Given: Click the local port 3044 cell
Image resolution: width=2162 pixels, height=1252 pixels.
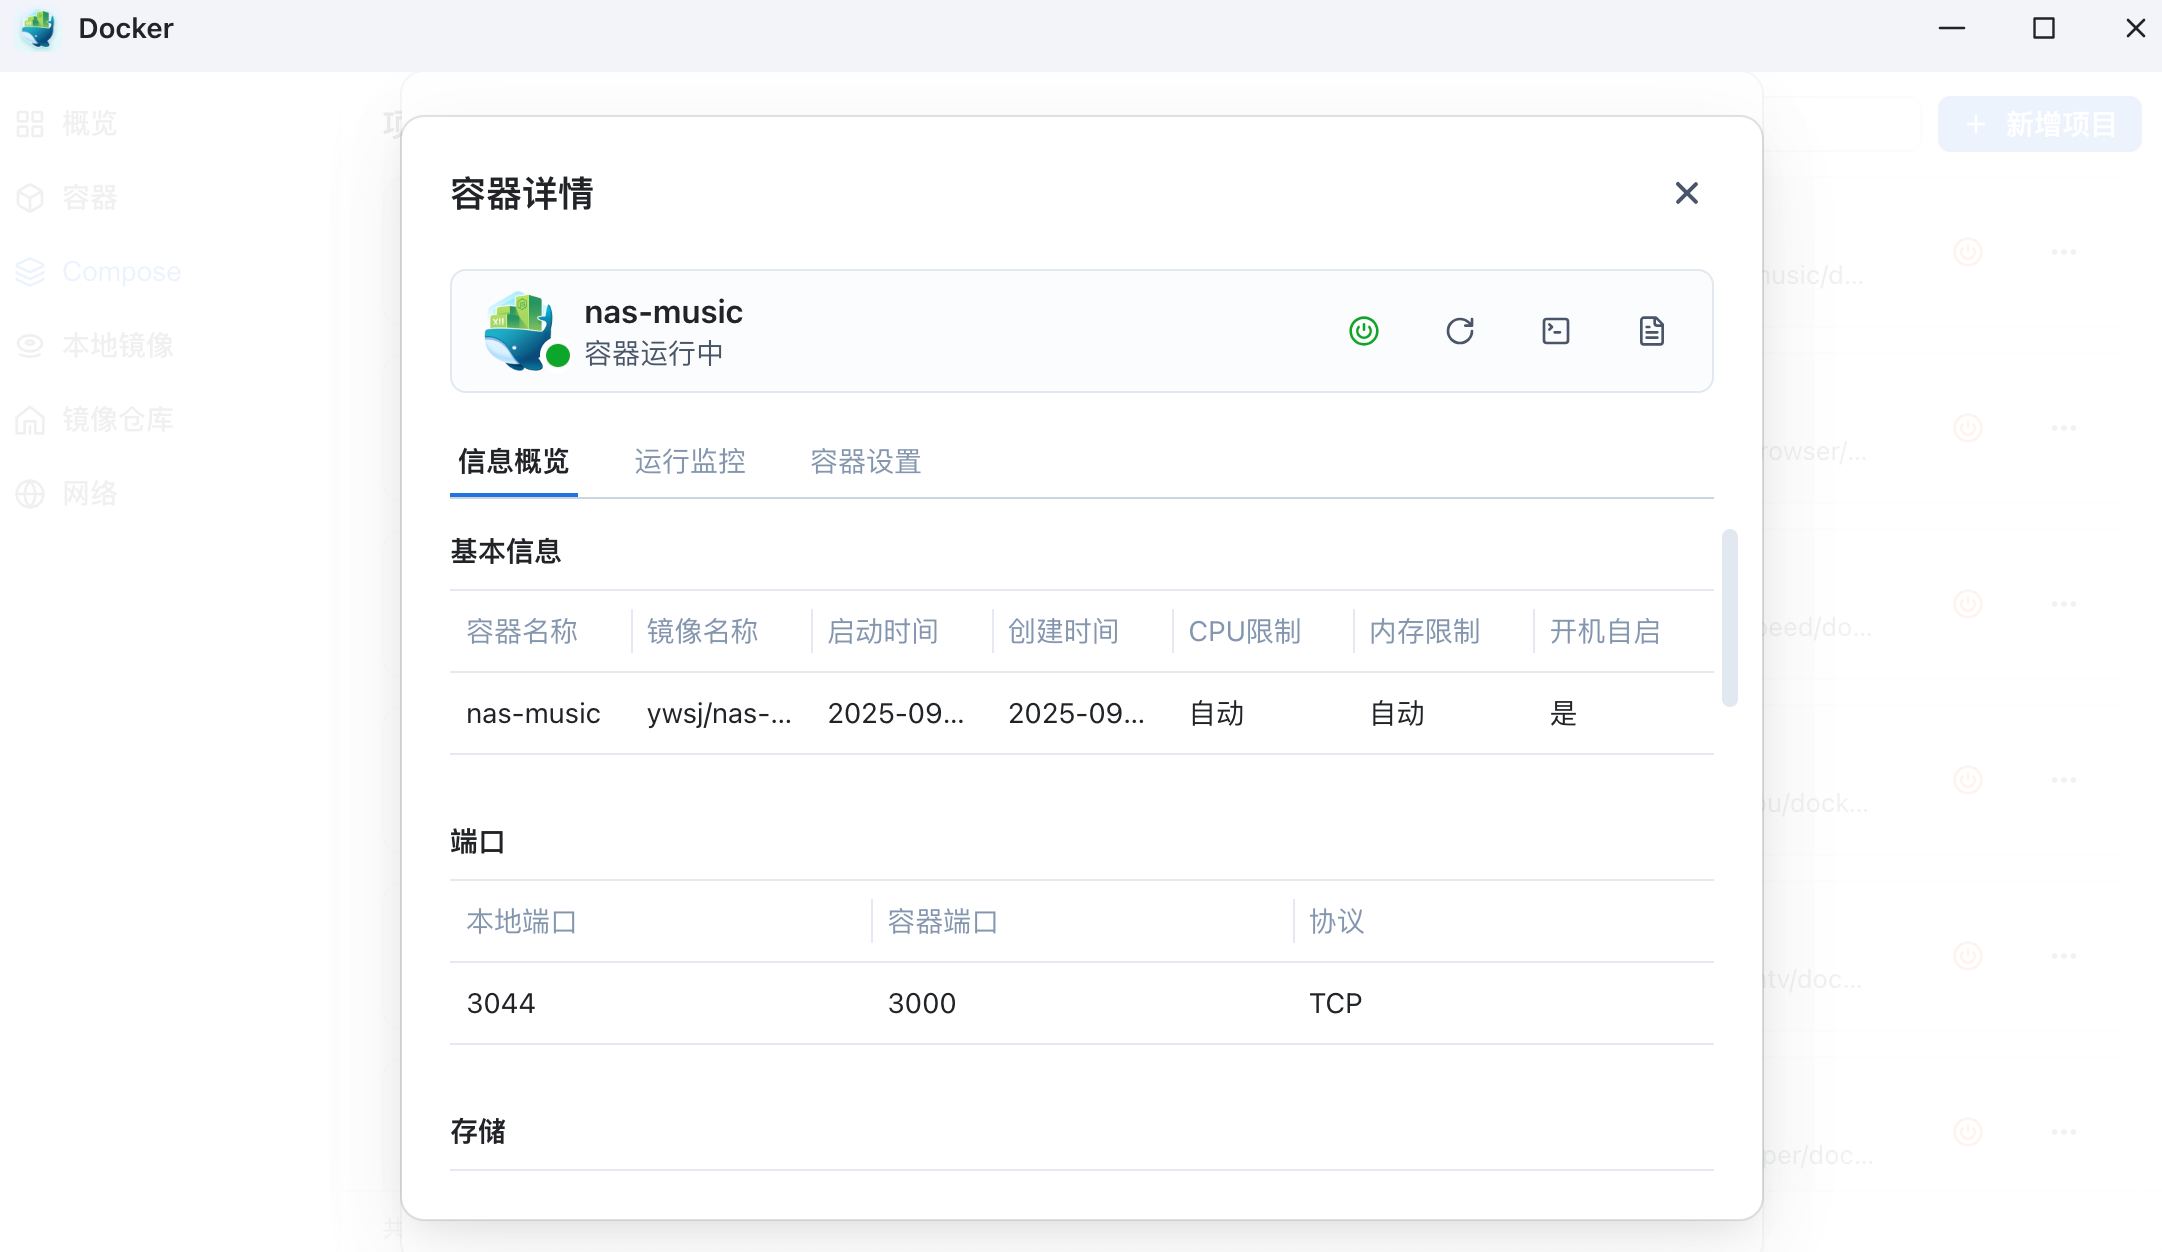Looking at the screenshot, I should tap(501, 1003).
